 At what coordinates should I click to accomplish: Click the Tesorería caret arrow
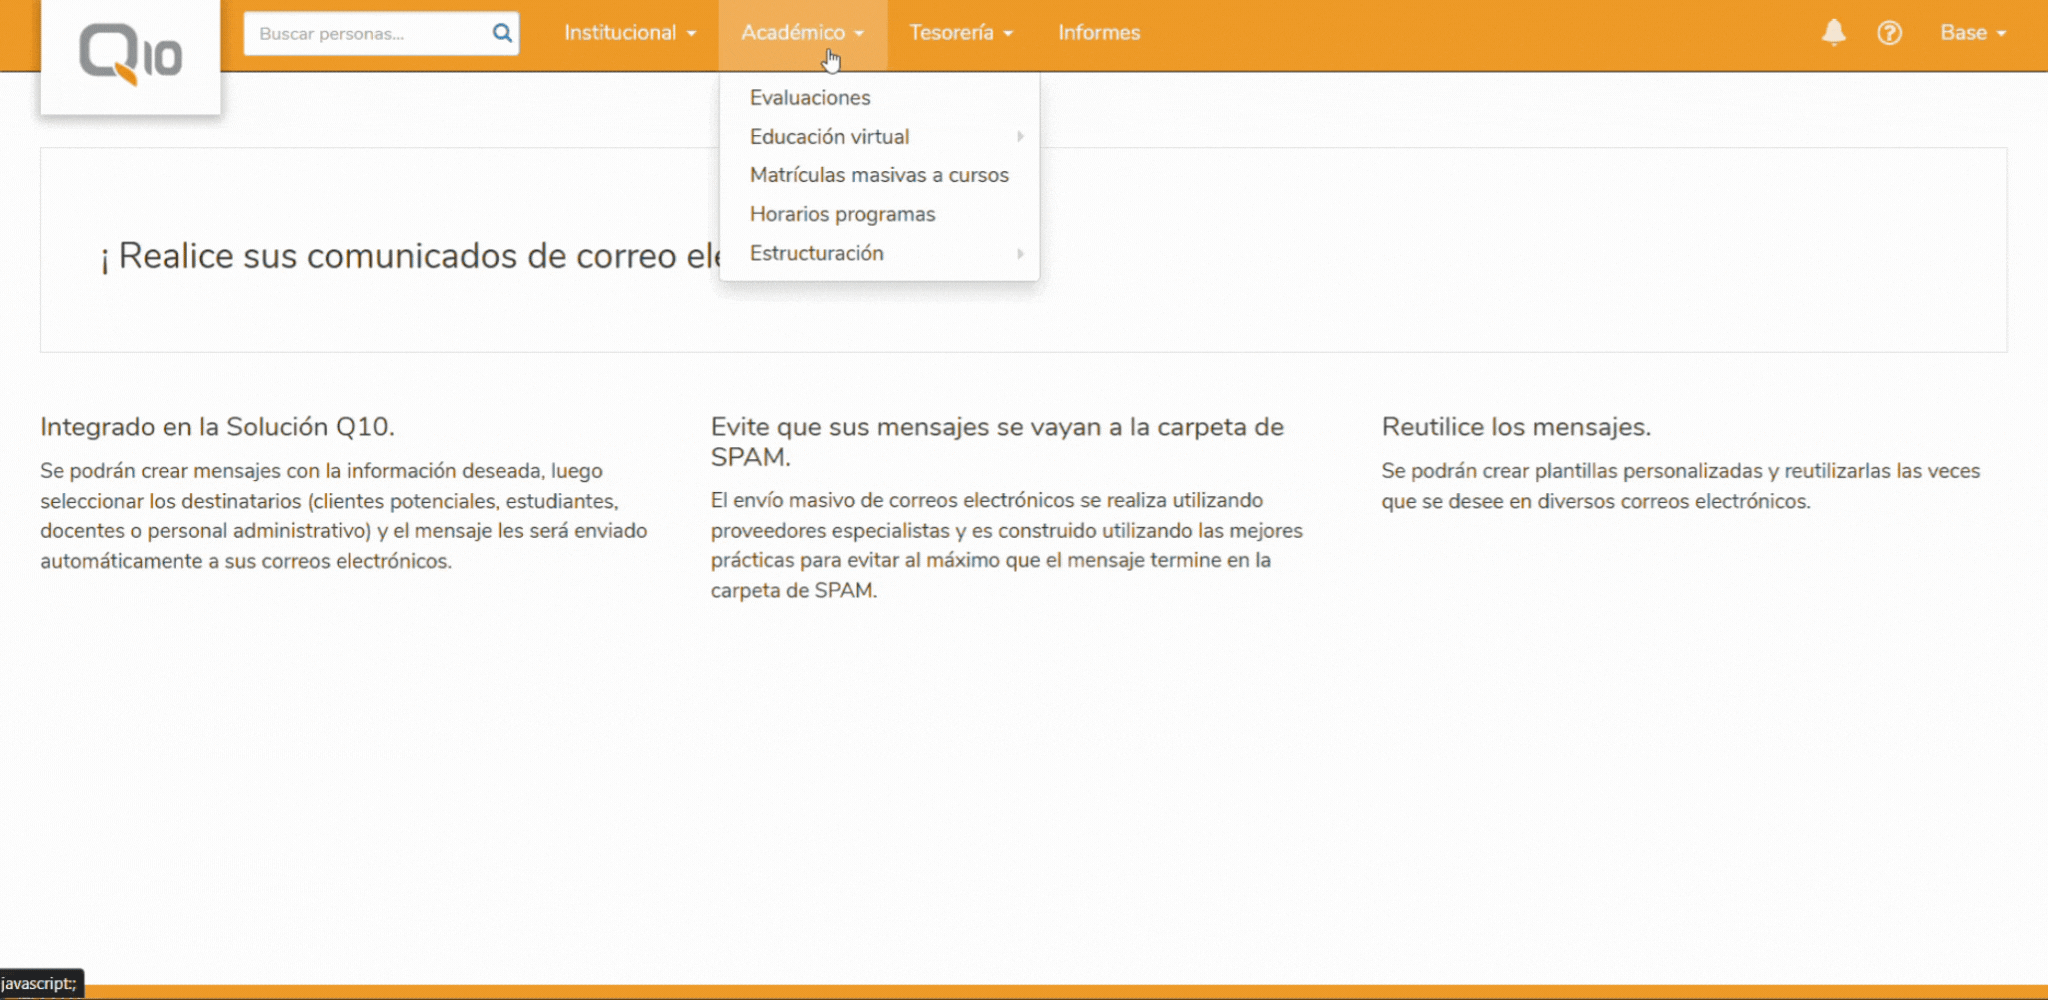[1008, 34]
